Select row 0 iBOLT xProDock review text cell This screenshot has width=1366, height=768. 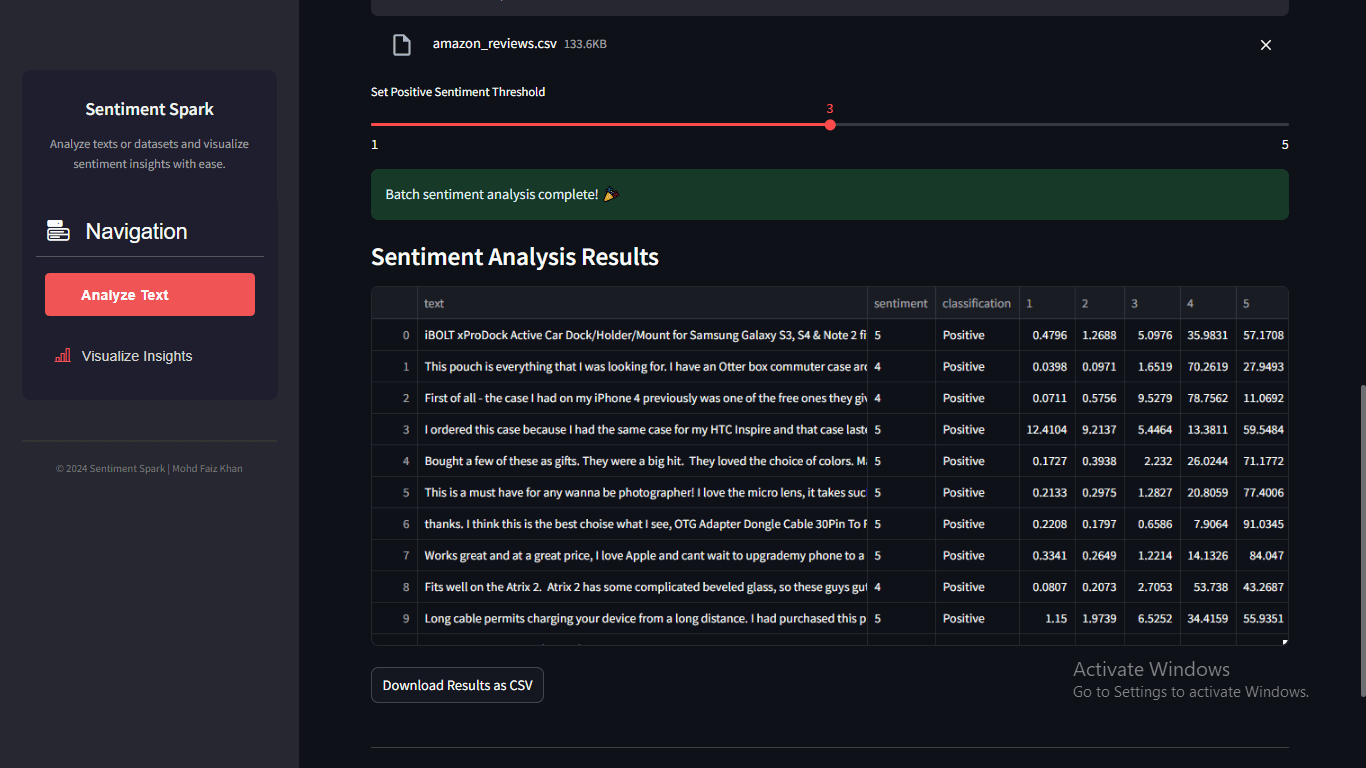(x=642, y=335)
